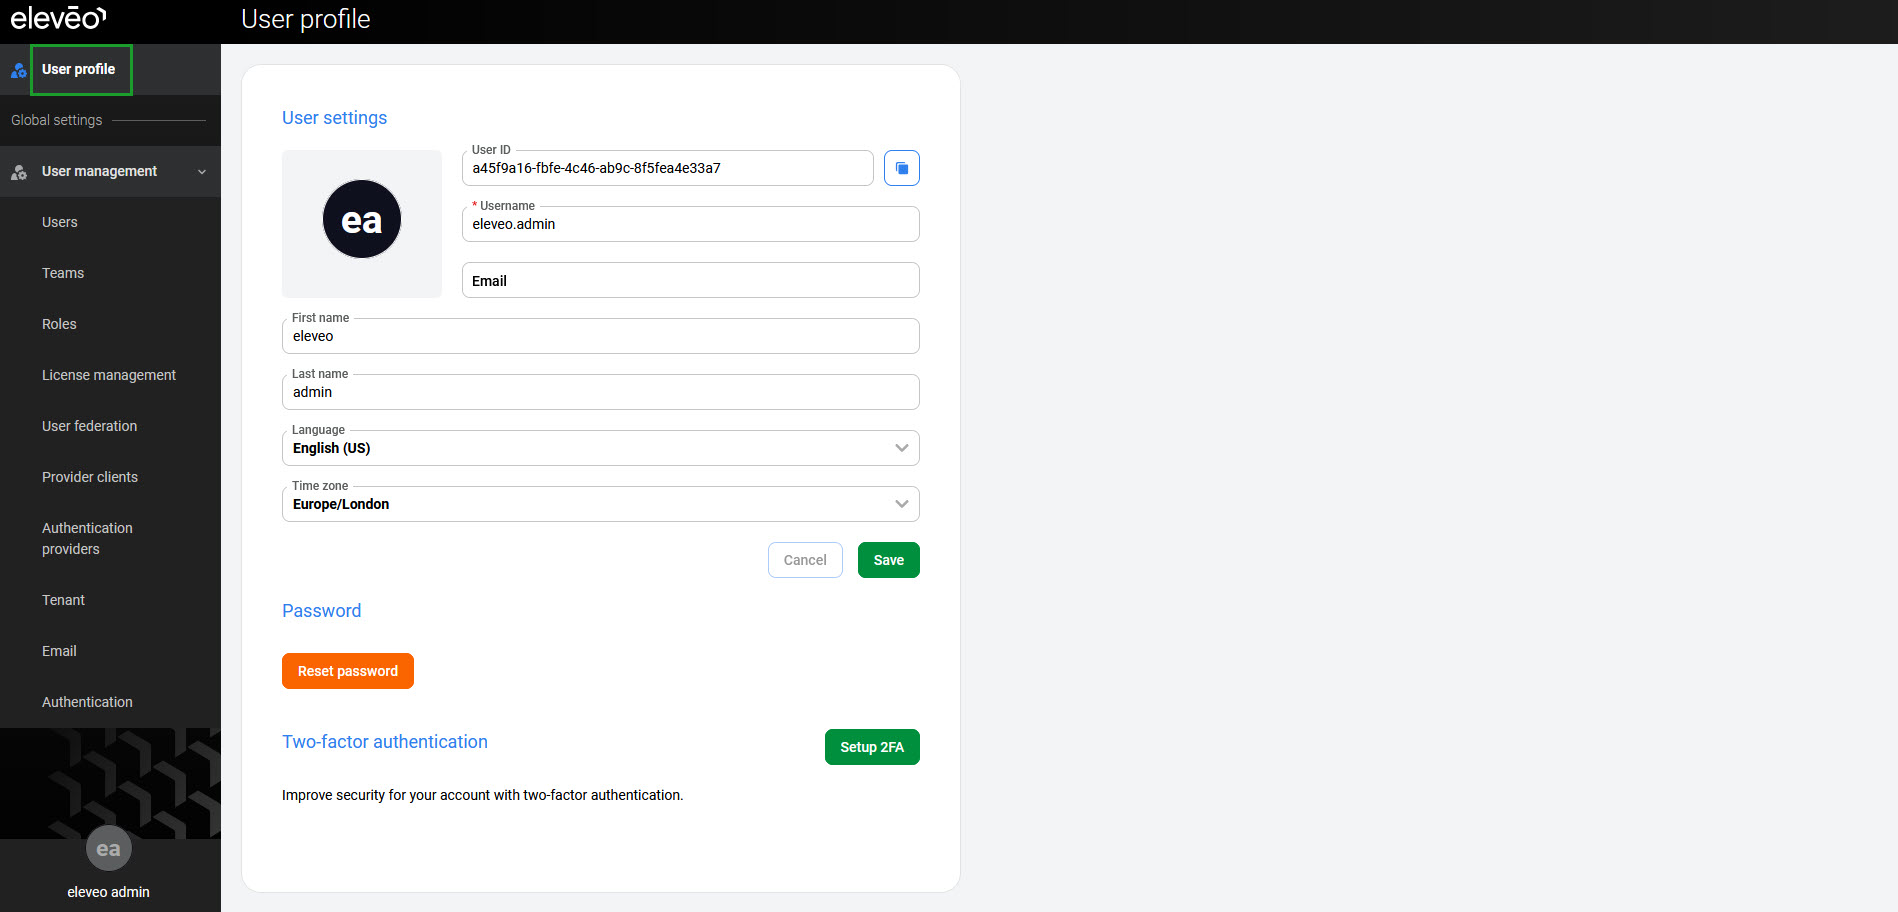Collapse the User management section chevron
1898x912 pixels.
[202, 172]
